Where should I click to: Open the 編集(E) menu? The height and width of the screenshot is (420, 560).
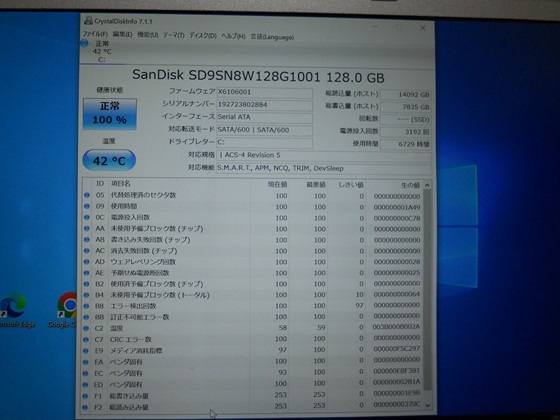coord(122,34)
